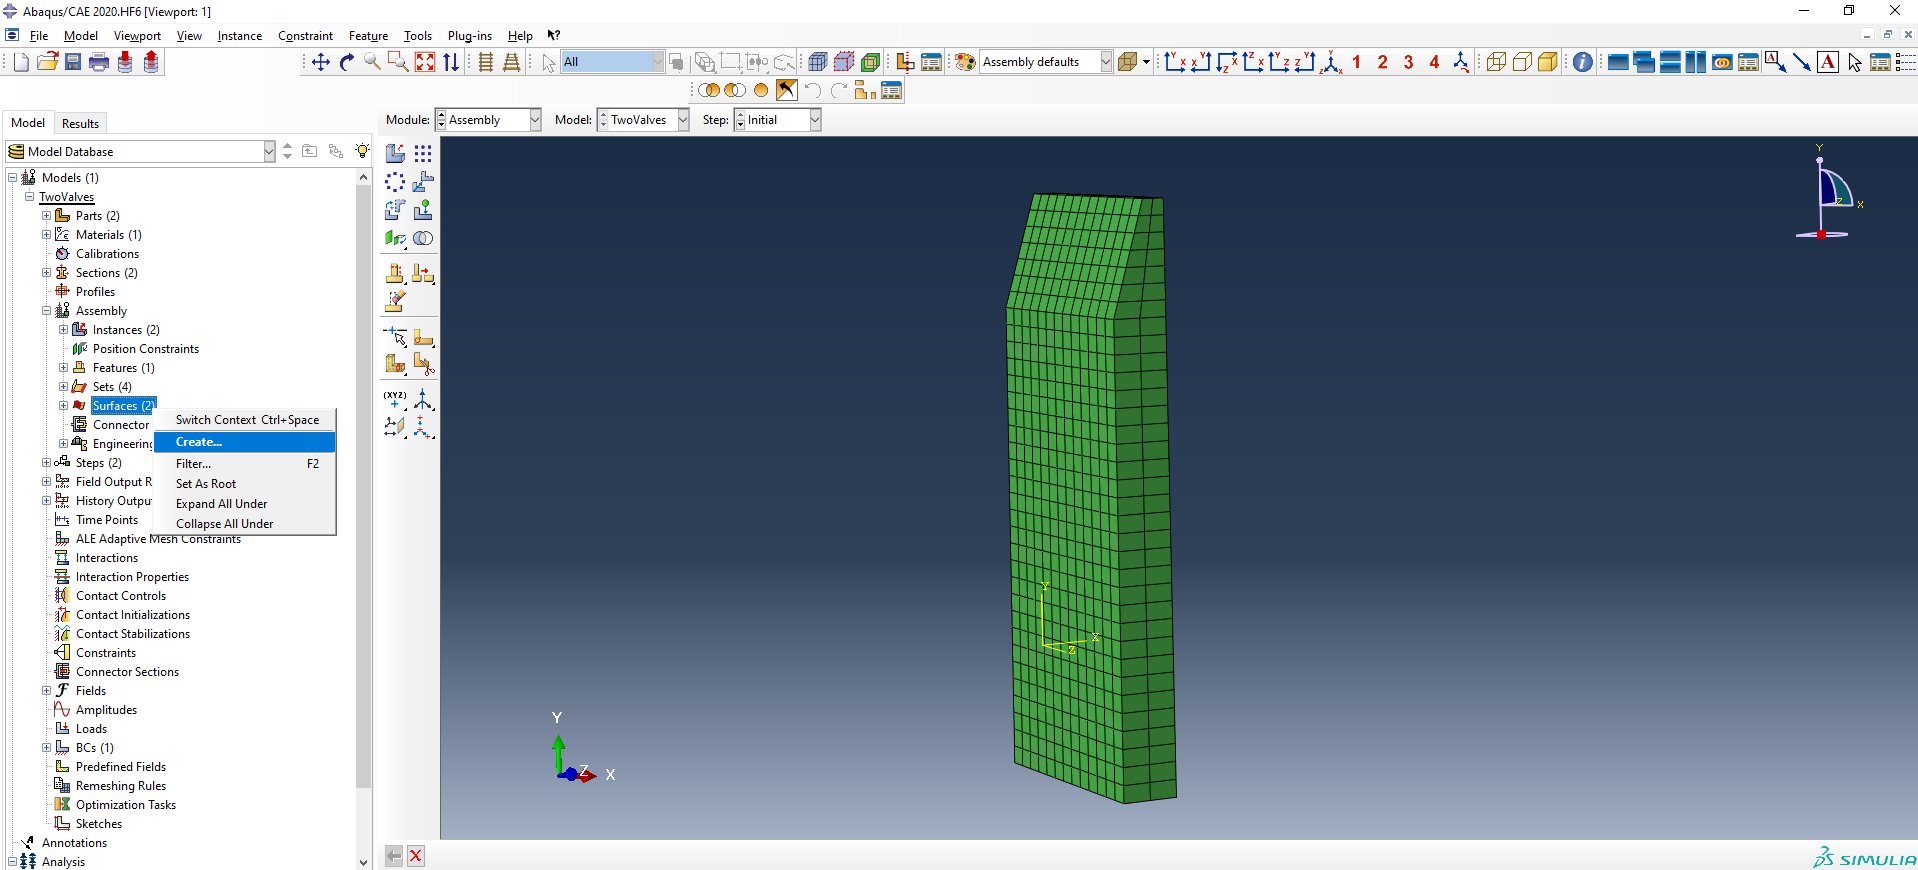Click the Partition Edge tool
Screen dimensions: 1918x870
[x=395, y=337]
